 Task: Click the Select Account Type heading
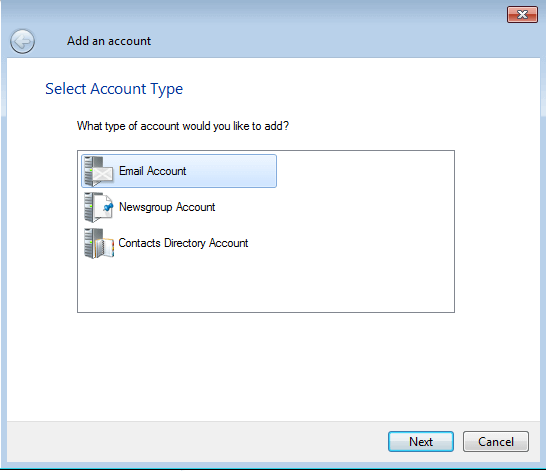114,89
